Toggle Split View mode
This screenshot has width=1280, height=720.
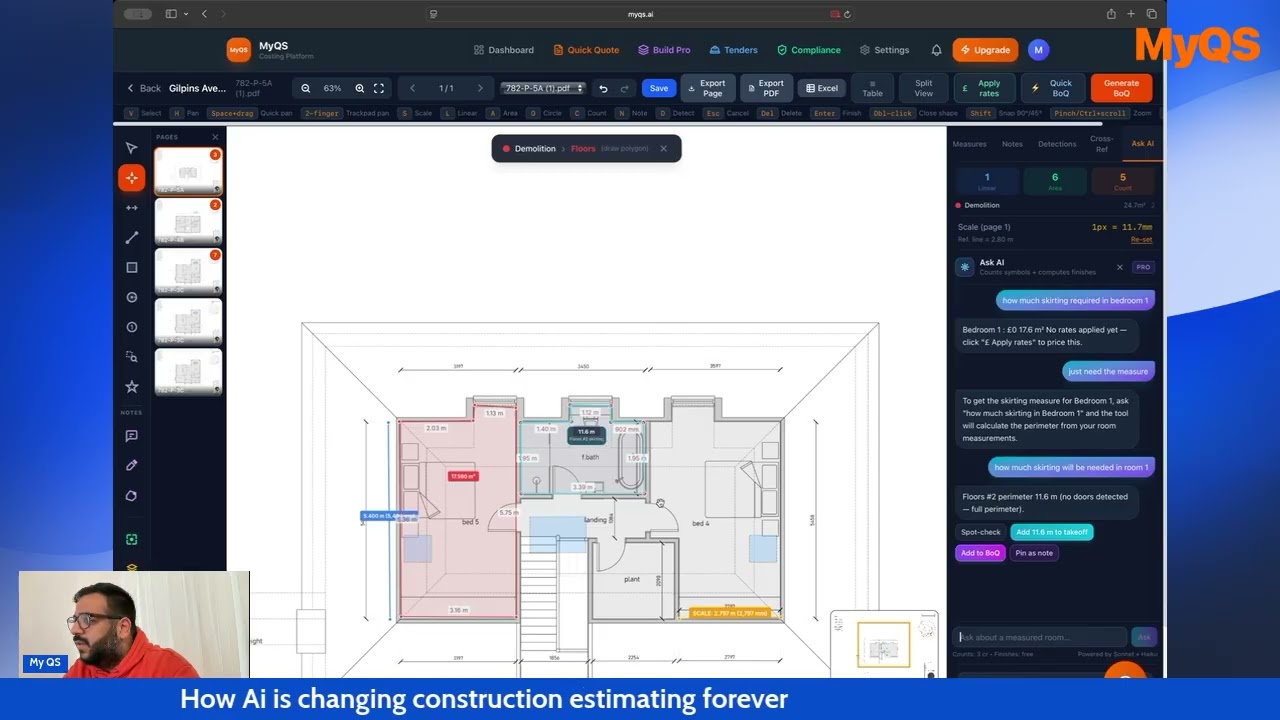(x=923, y=88)
